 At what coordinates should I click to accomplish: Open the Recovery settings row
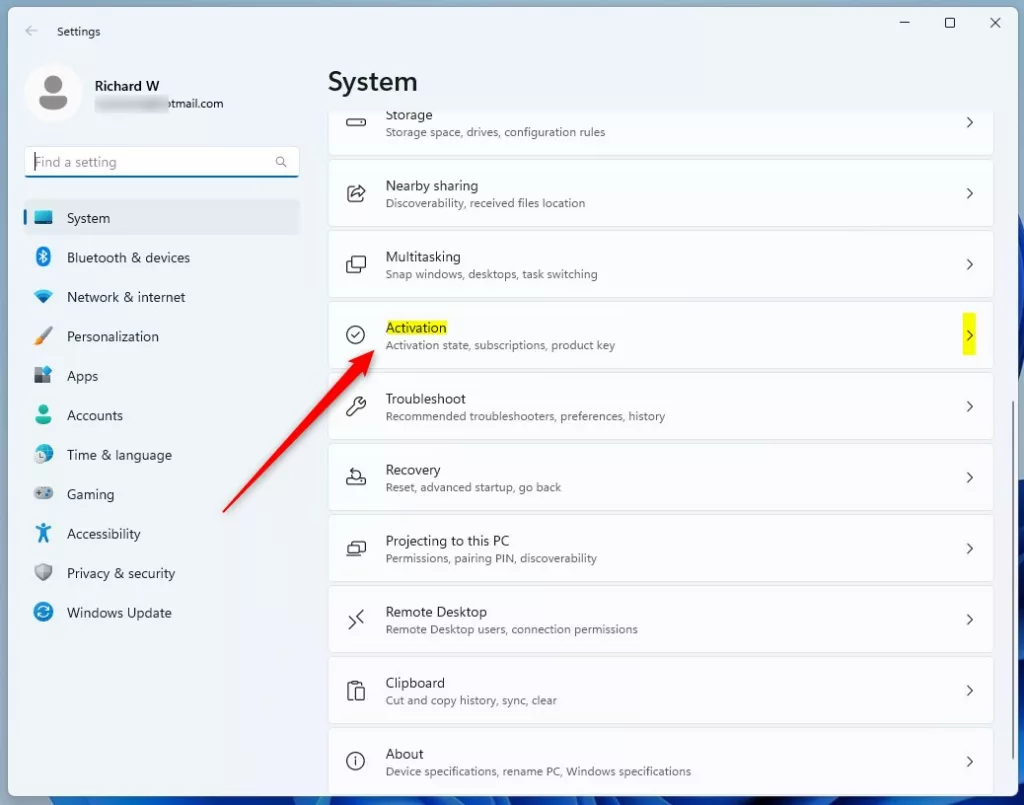(660, 477)
